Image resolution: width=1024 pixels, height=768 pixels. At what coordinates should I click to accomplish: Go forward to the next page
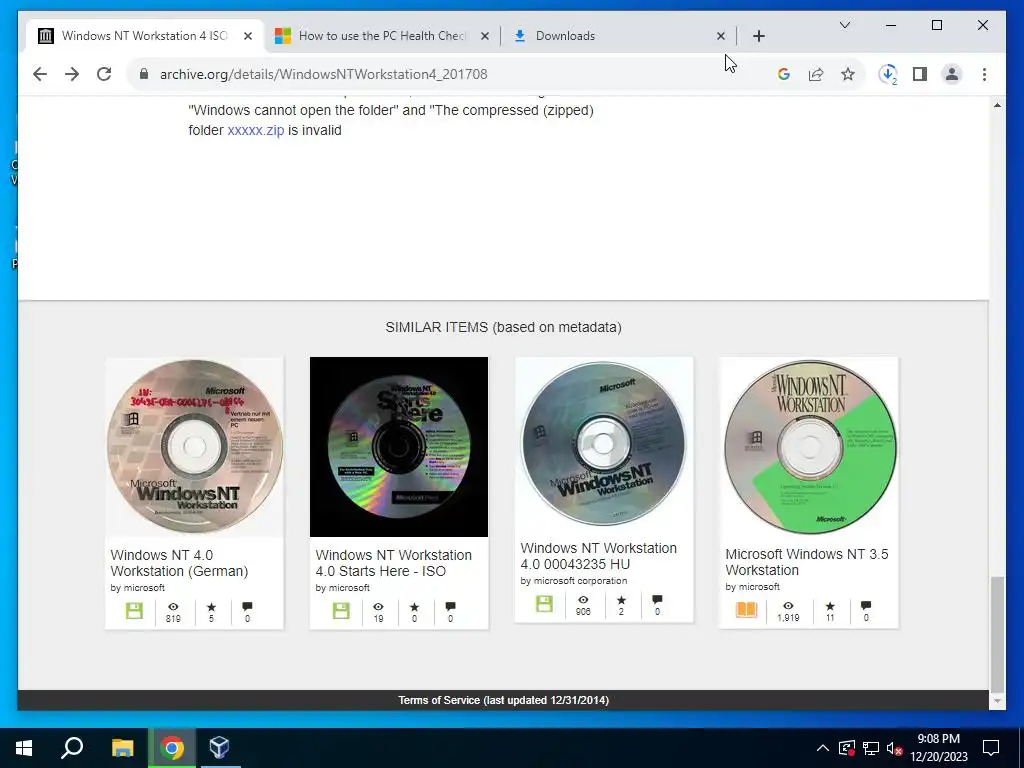(72, 74)
